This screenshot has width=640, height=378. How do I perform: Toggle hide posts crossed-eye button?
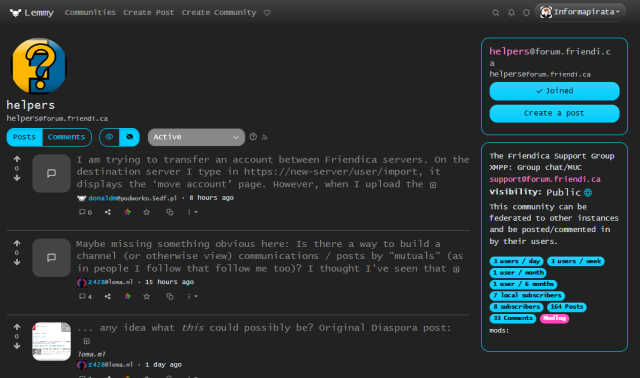pos(129,137)
